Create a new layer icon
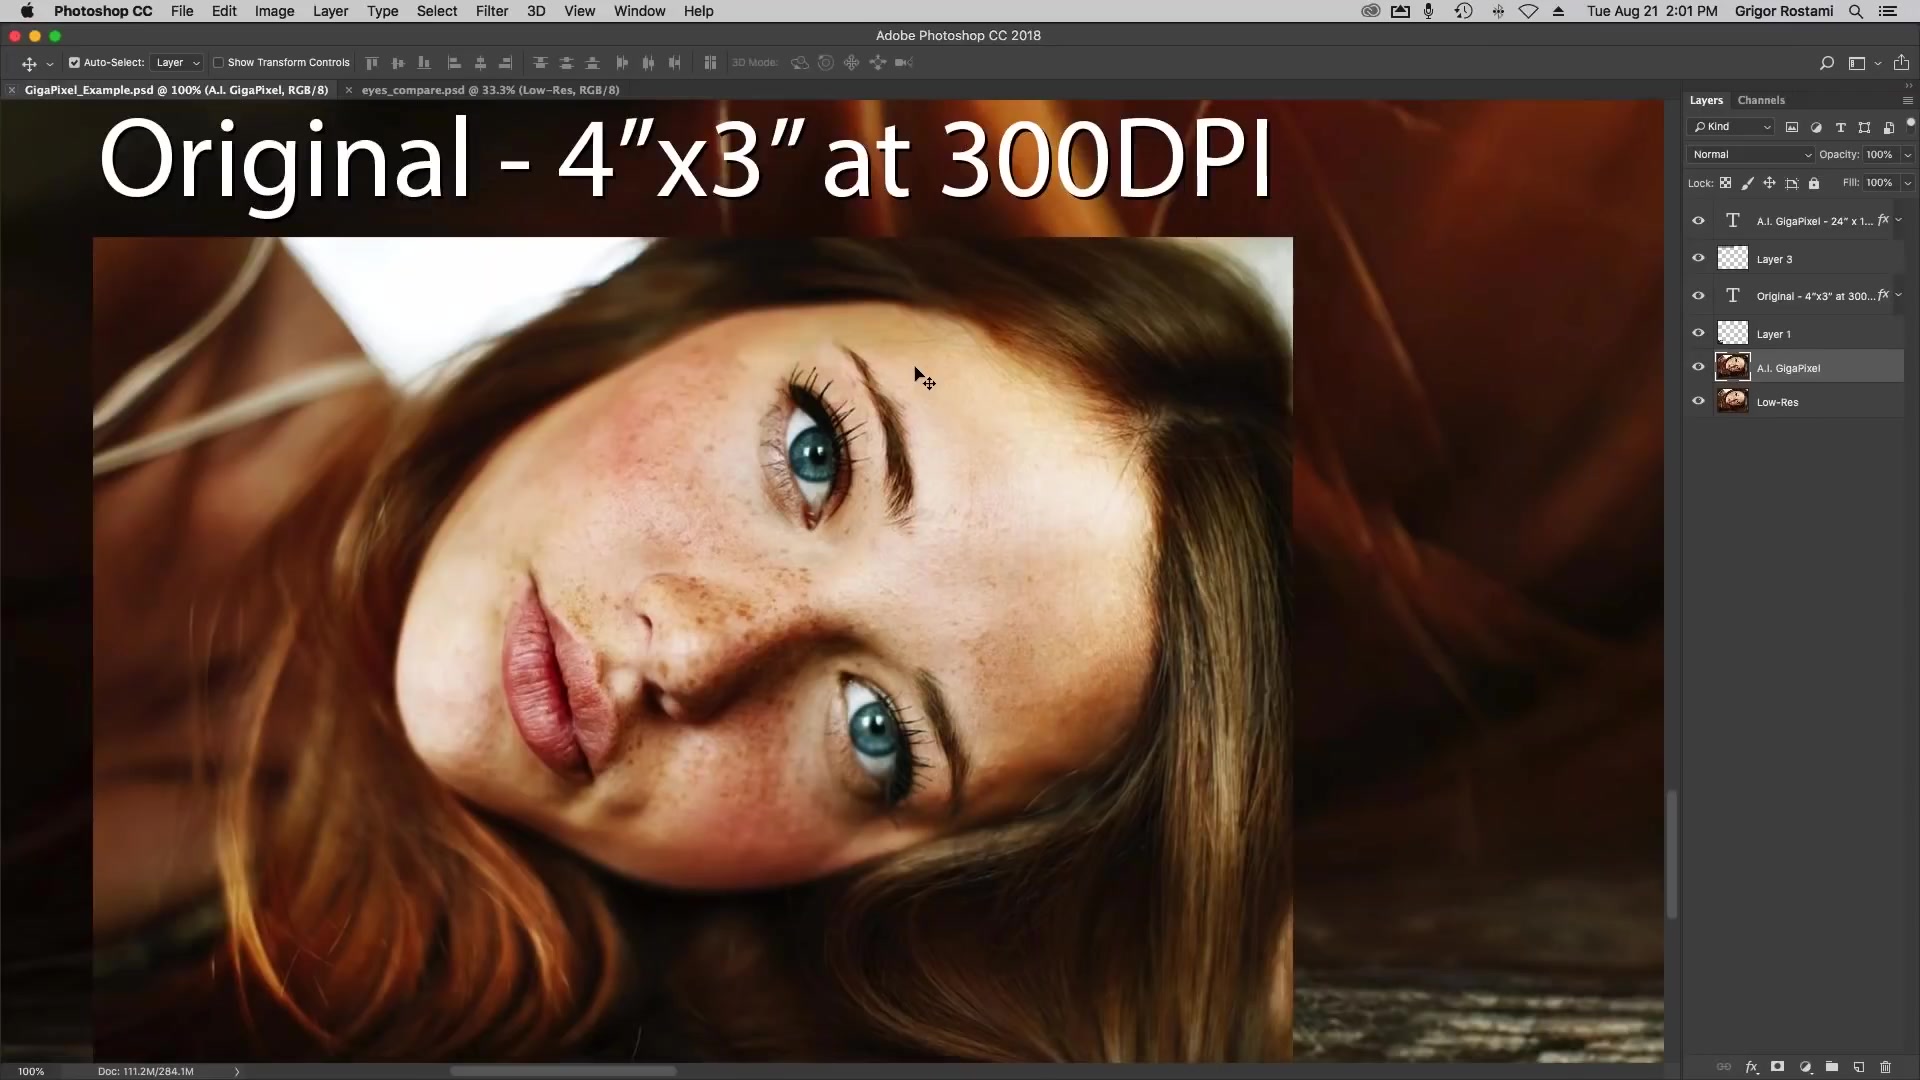The width and height of the screenshot is (1920, 1080). 1859,1067
